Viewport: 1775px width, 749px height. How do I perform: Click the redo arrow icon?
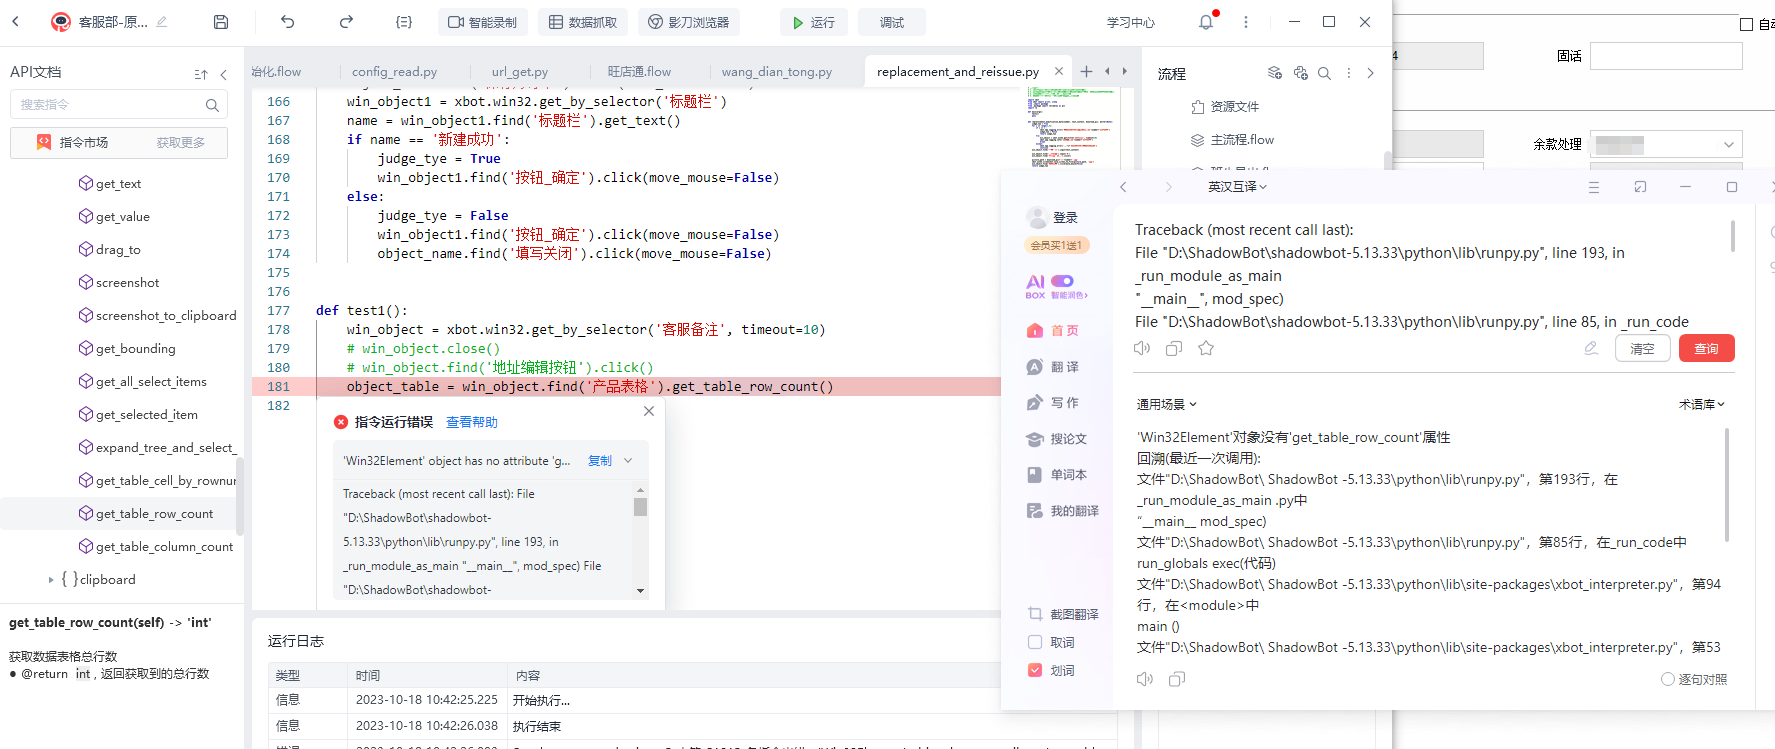pos(346,22)
